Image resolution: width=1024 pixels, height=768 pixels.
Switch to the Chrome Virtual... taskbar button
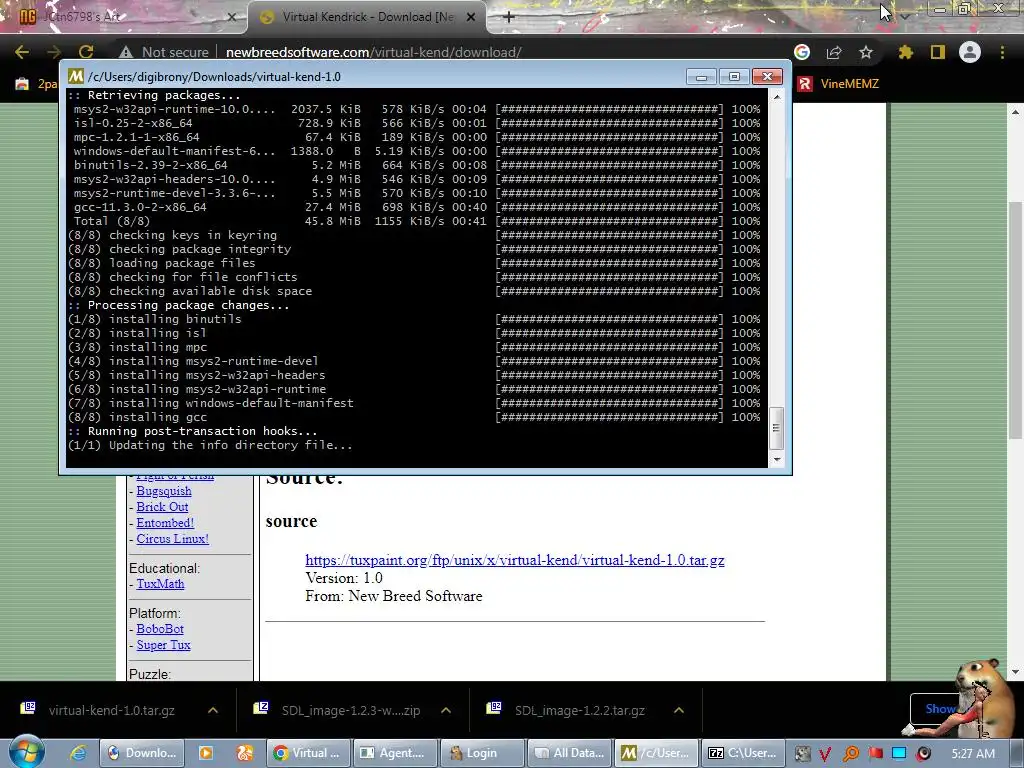[308, 753]
